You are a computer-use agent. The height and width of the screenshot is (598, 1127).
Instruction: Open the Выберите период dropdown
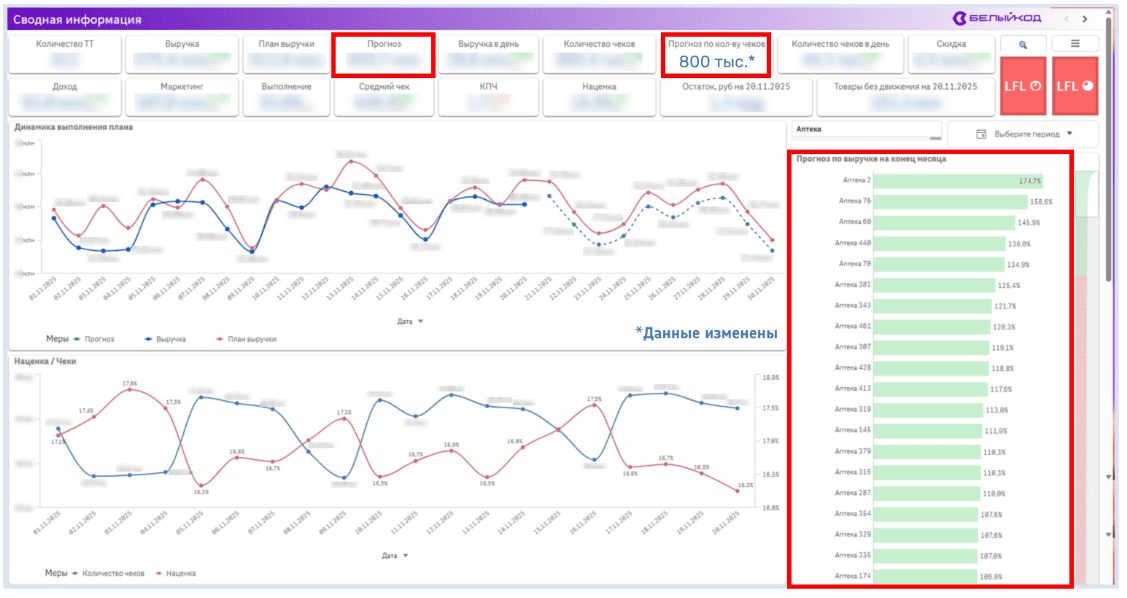pos(1022,134)
